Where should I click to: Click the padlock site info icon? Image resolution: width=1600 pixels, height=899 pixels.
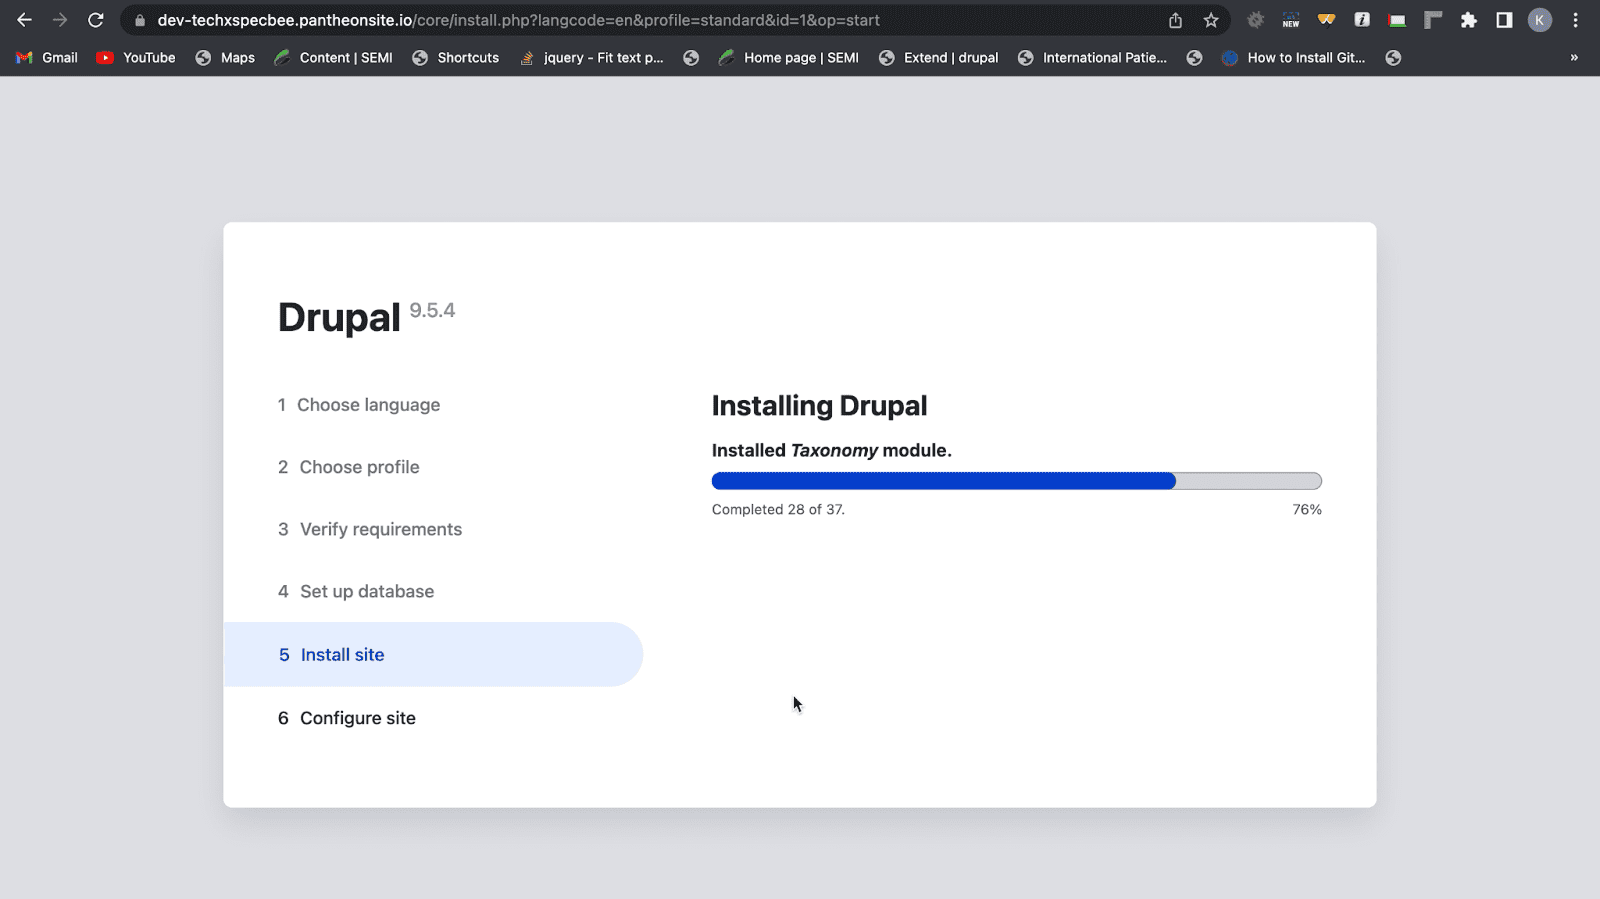[140, 20]
